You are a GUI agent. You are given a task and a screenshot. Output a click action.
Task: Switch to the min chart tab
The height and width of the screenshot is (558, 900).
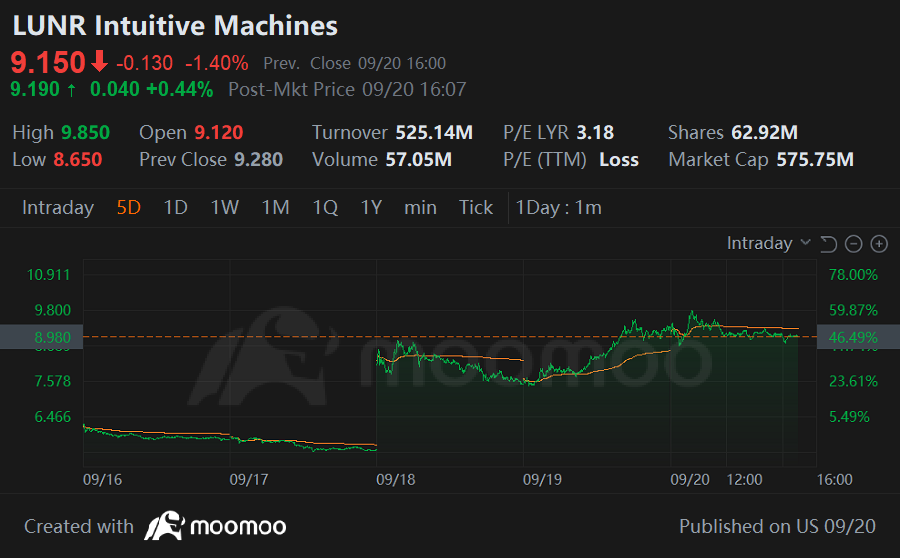pos(420,207)
